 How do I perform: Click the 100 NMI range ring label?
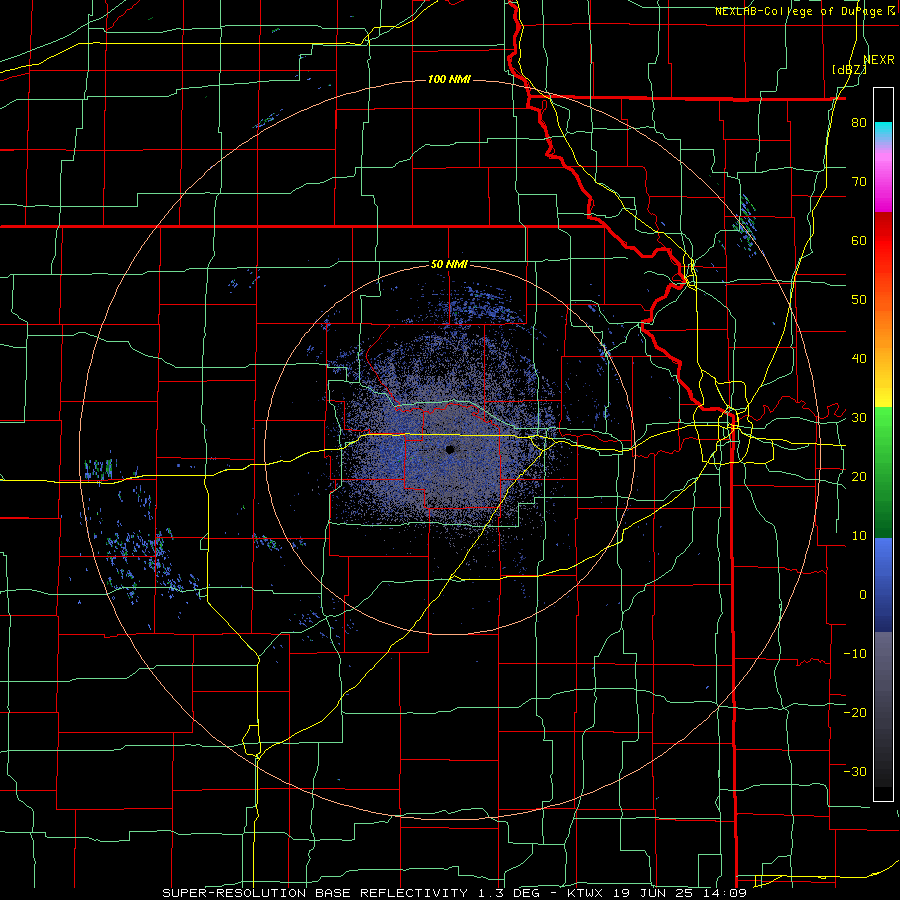click(449, 79)
